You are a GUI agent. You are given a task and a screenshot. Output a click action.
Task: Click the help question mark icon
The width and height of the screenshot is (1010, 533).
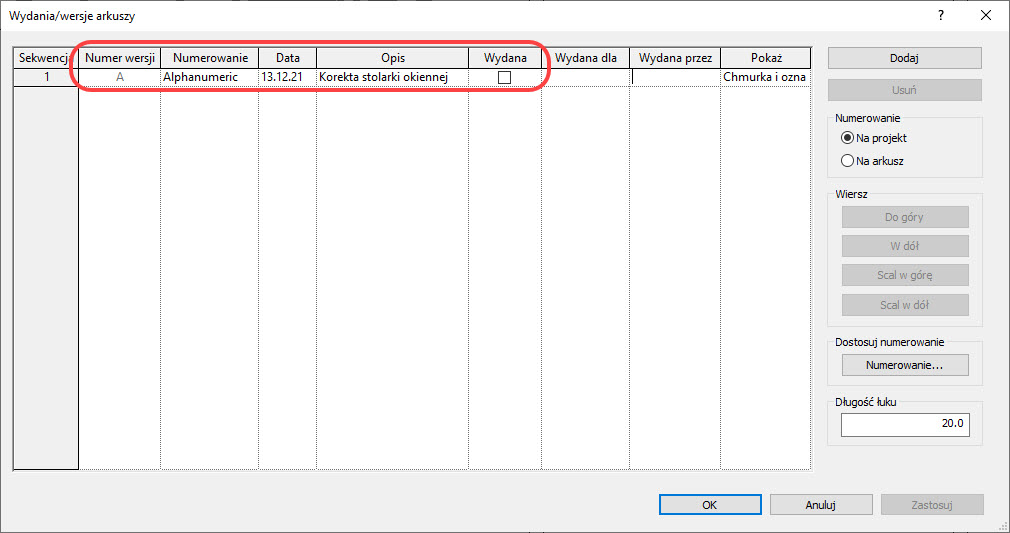tap(940, 15)
